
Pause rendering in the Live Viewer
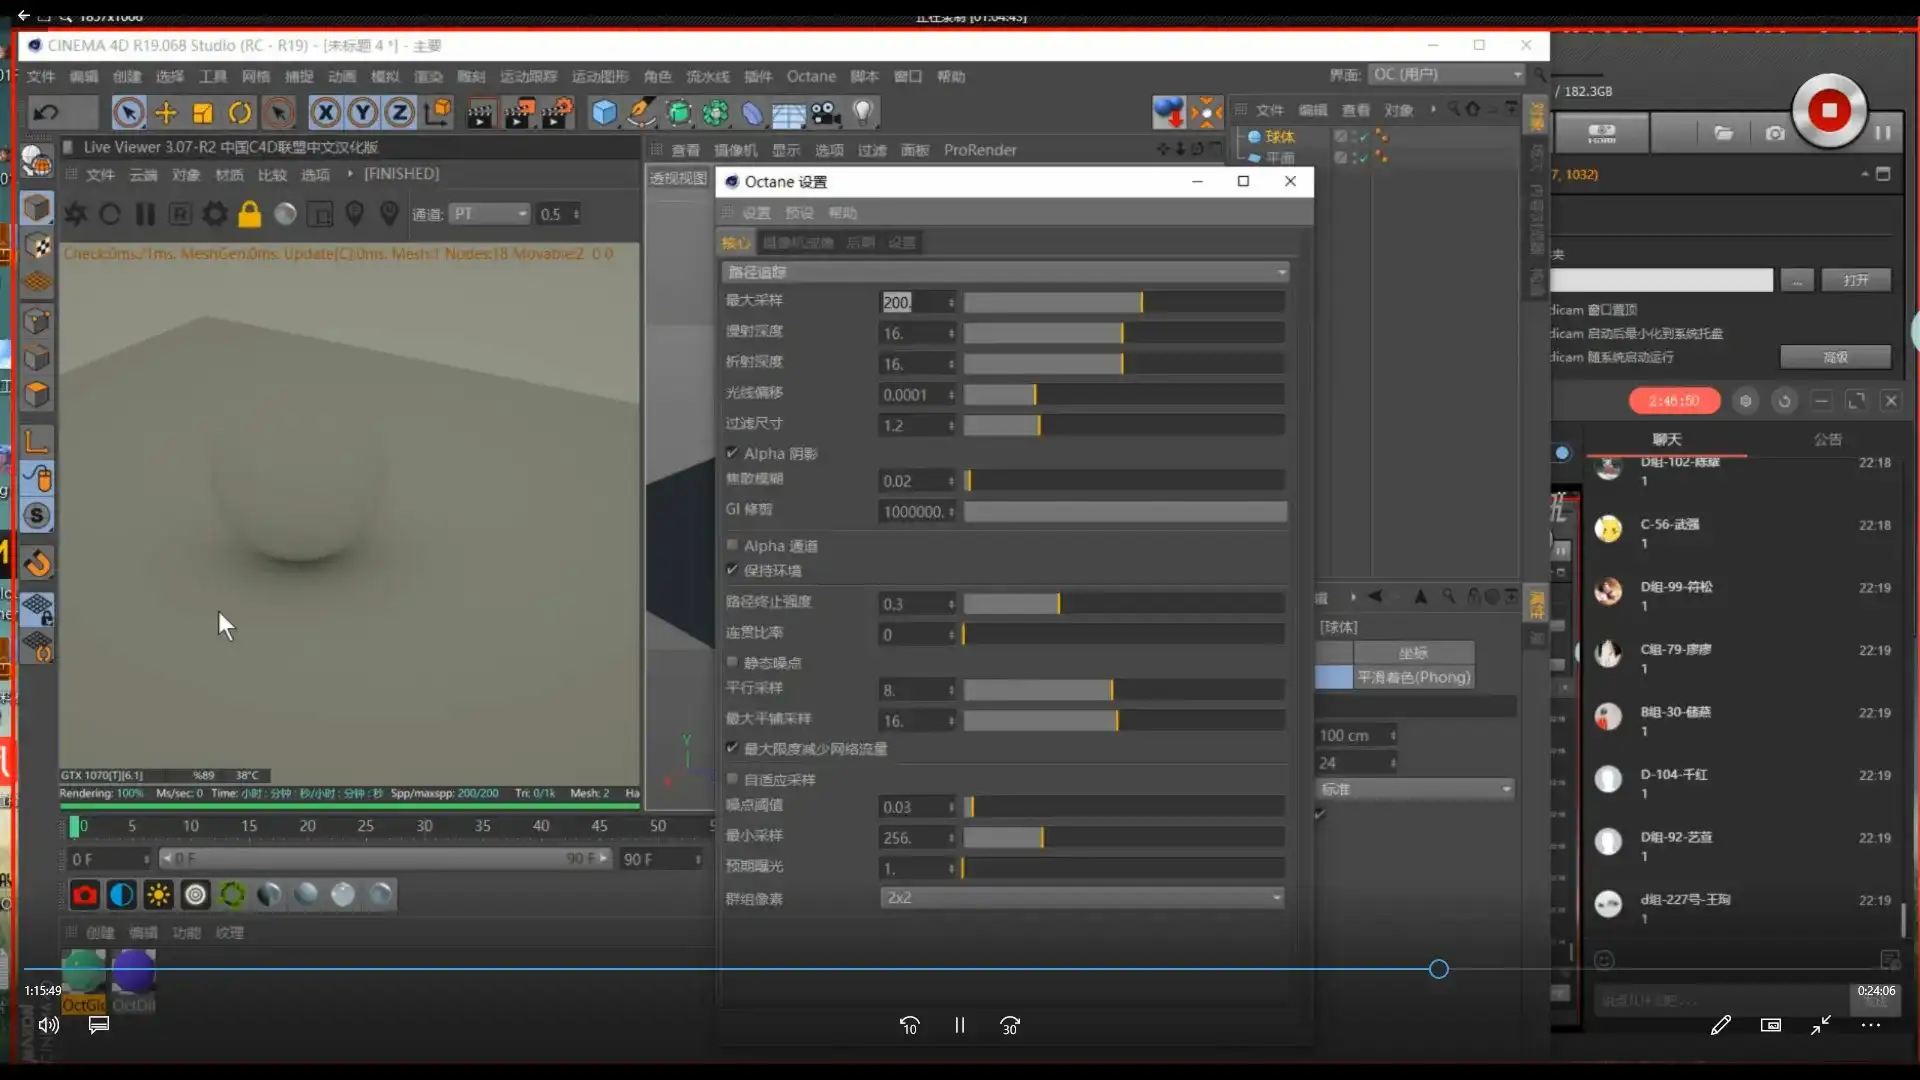coord(145,214)
